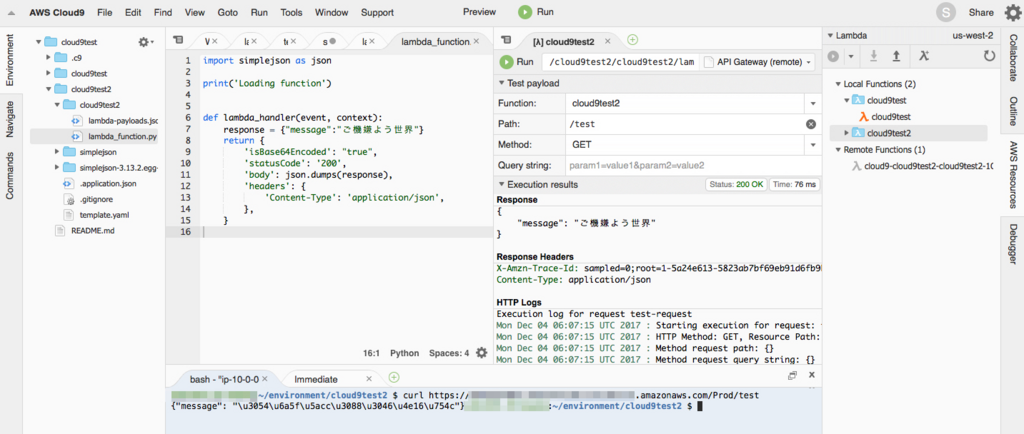Clear the Path field with the X icon
The height and width of the screenshot is (434, 1024).
(x=811, y=124)
